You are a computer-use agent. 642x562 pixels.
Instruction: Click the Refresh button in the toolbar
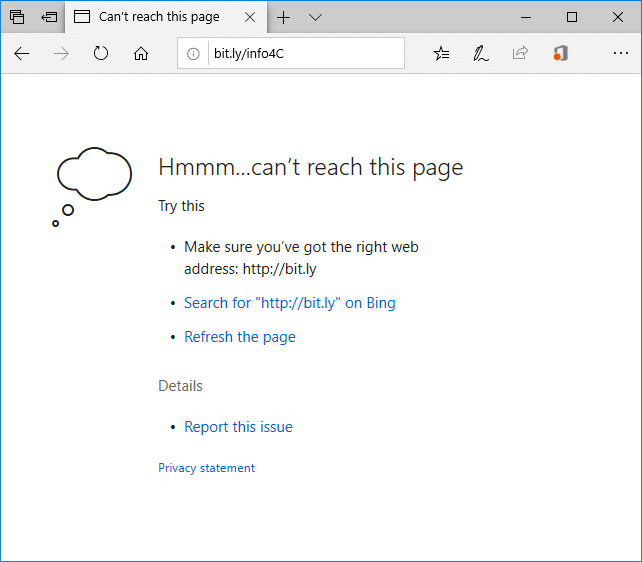[x=101, y=54]
